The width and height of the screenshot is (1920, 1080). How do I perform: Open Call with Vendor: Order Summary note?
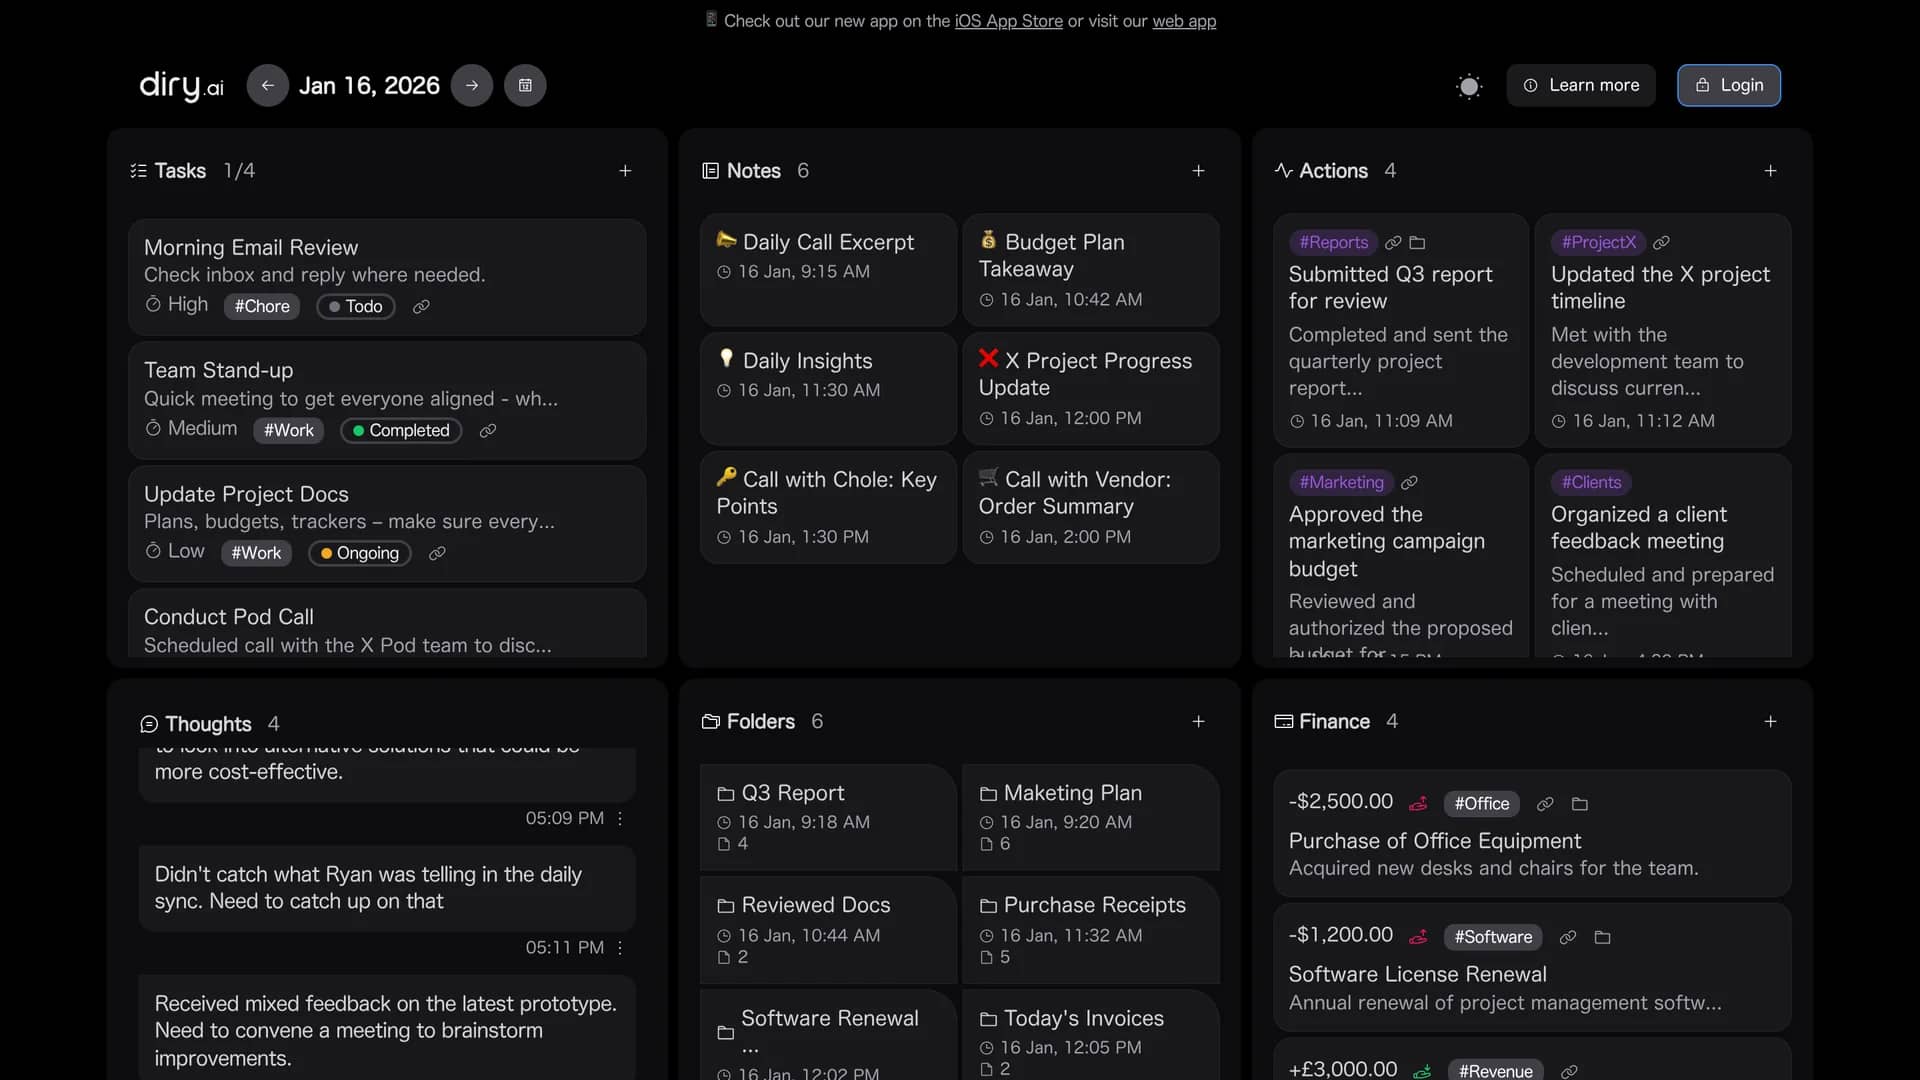1091,507
